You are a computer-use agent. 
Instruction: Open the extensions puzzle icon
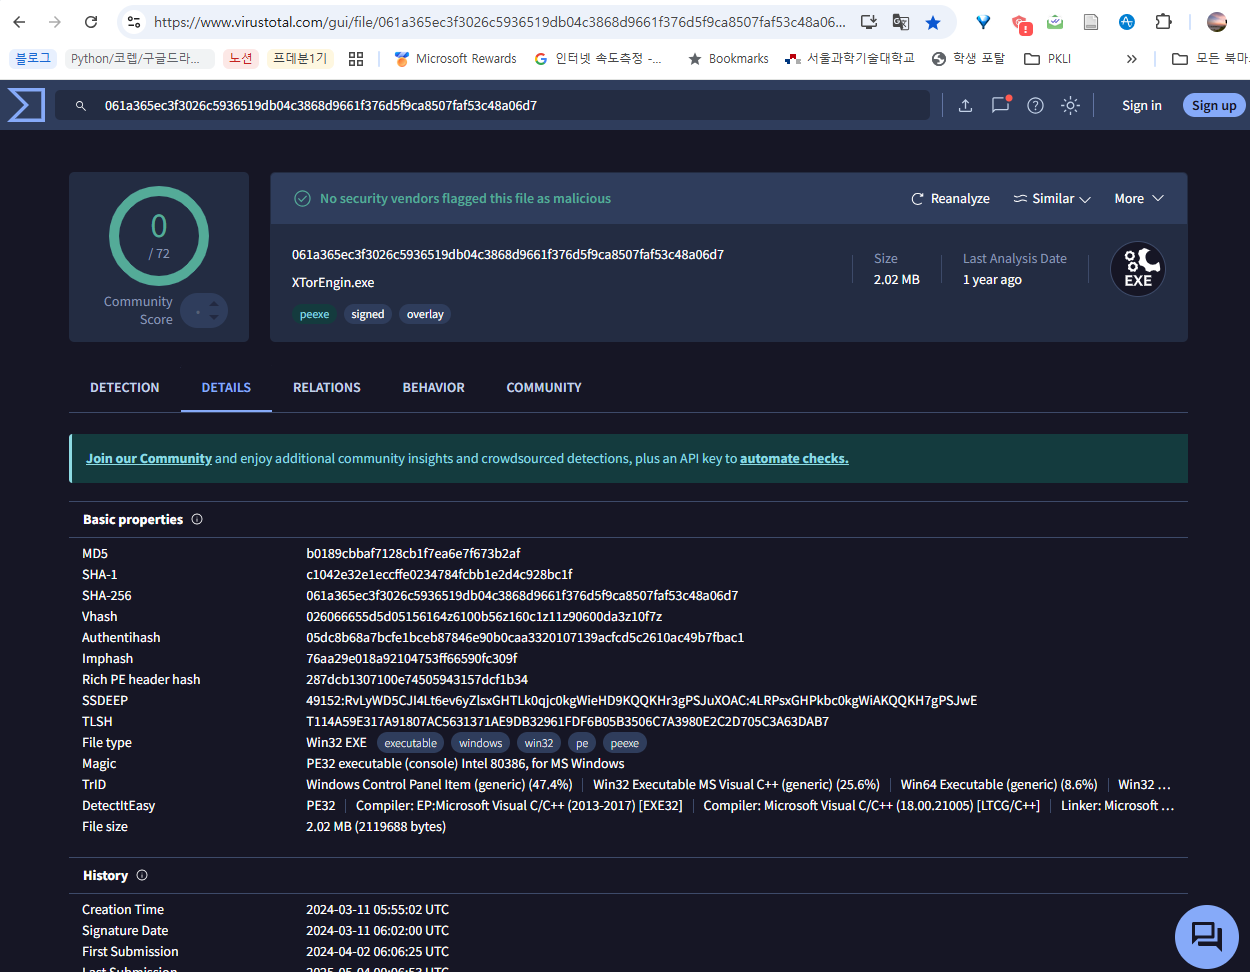[1163, 21]
